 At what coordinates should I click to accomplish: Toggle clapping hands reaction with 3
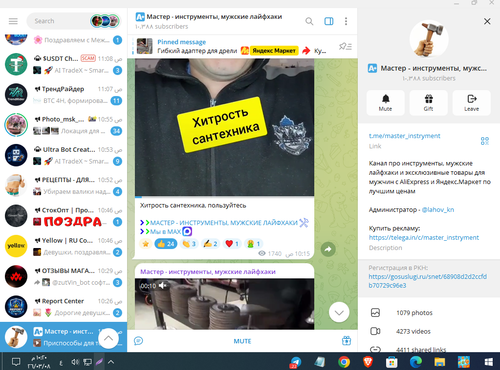pyautogui.click(x=189, y=244)
